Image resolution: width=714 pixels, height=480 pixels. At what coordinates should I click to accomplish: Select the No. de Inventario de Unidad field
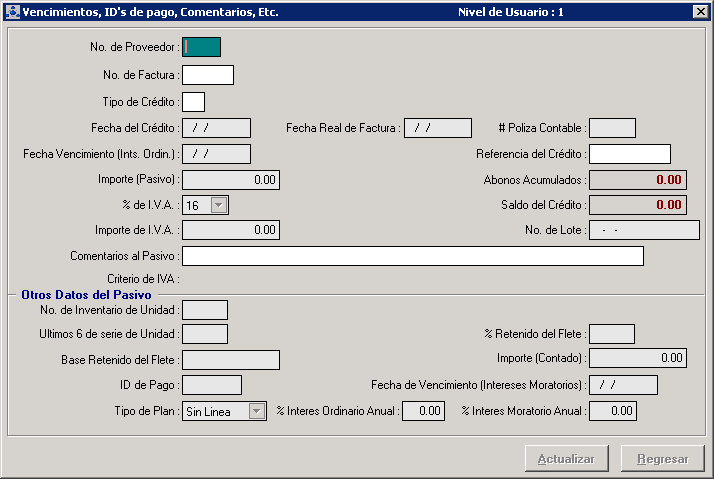205,310
